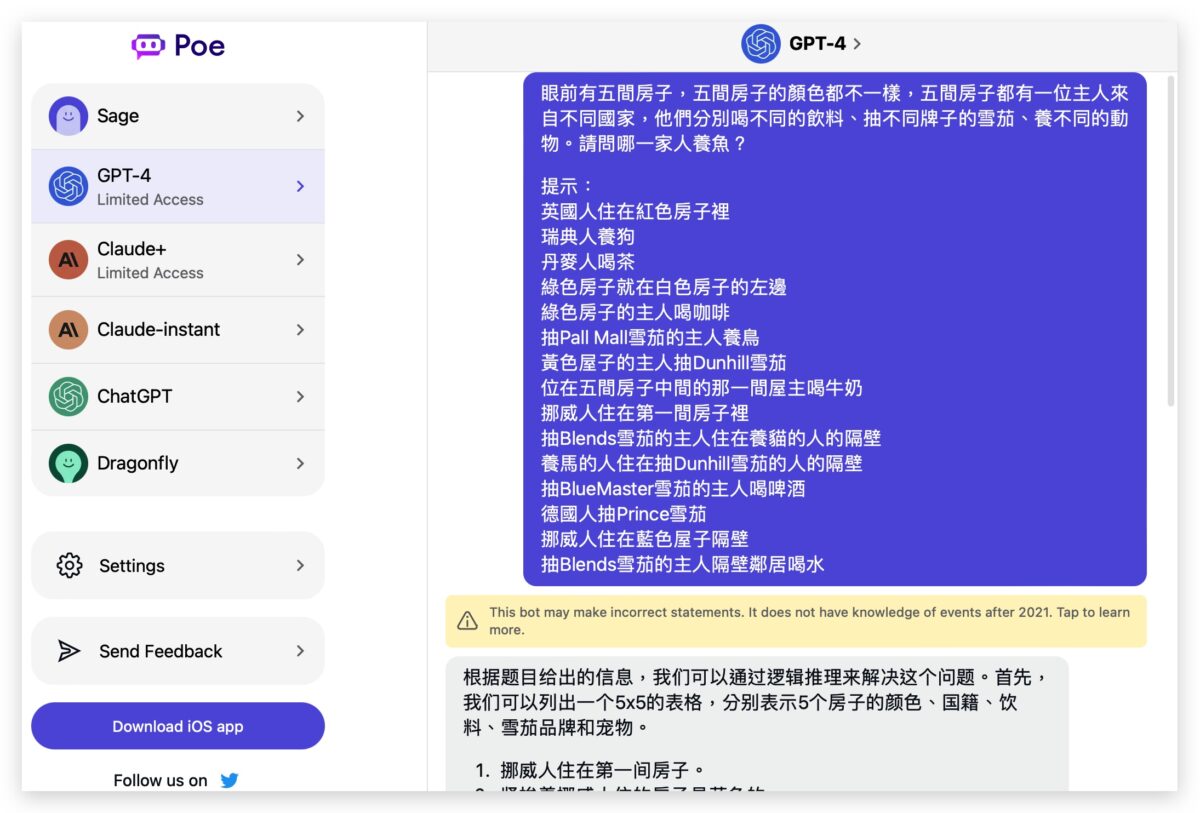1200x813 pixels.
Task: Click the '提示：' label in the message
Action: click(569, 186)
